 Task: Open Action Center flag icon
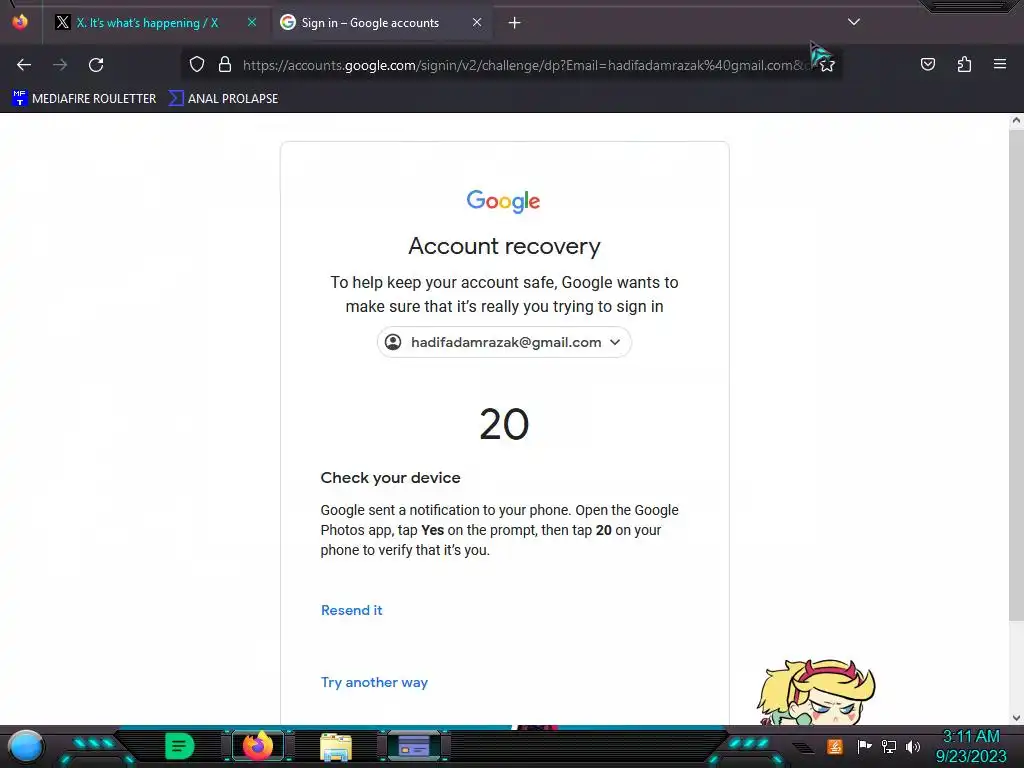[864, 746]
